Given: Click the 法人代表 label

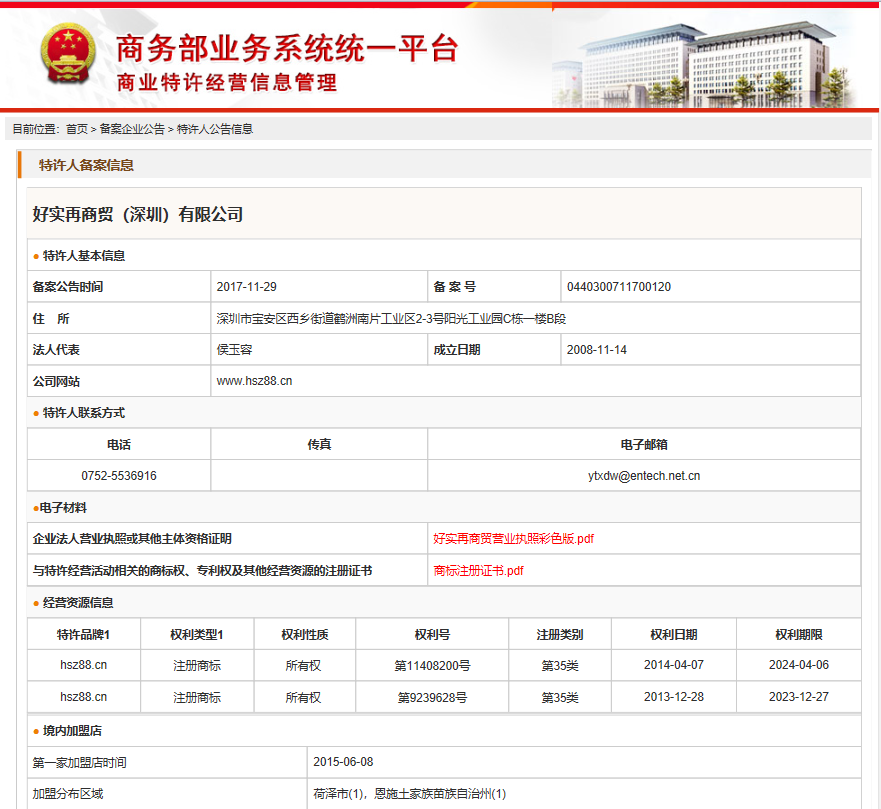Looking at the screenshot, I should click(56, 350).
